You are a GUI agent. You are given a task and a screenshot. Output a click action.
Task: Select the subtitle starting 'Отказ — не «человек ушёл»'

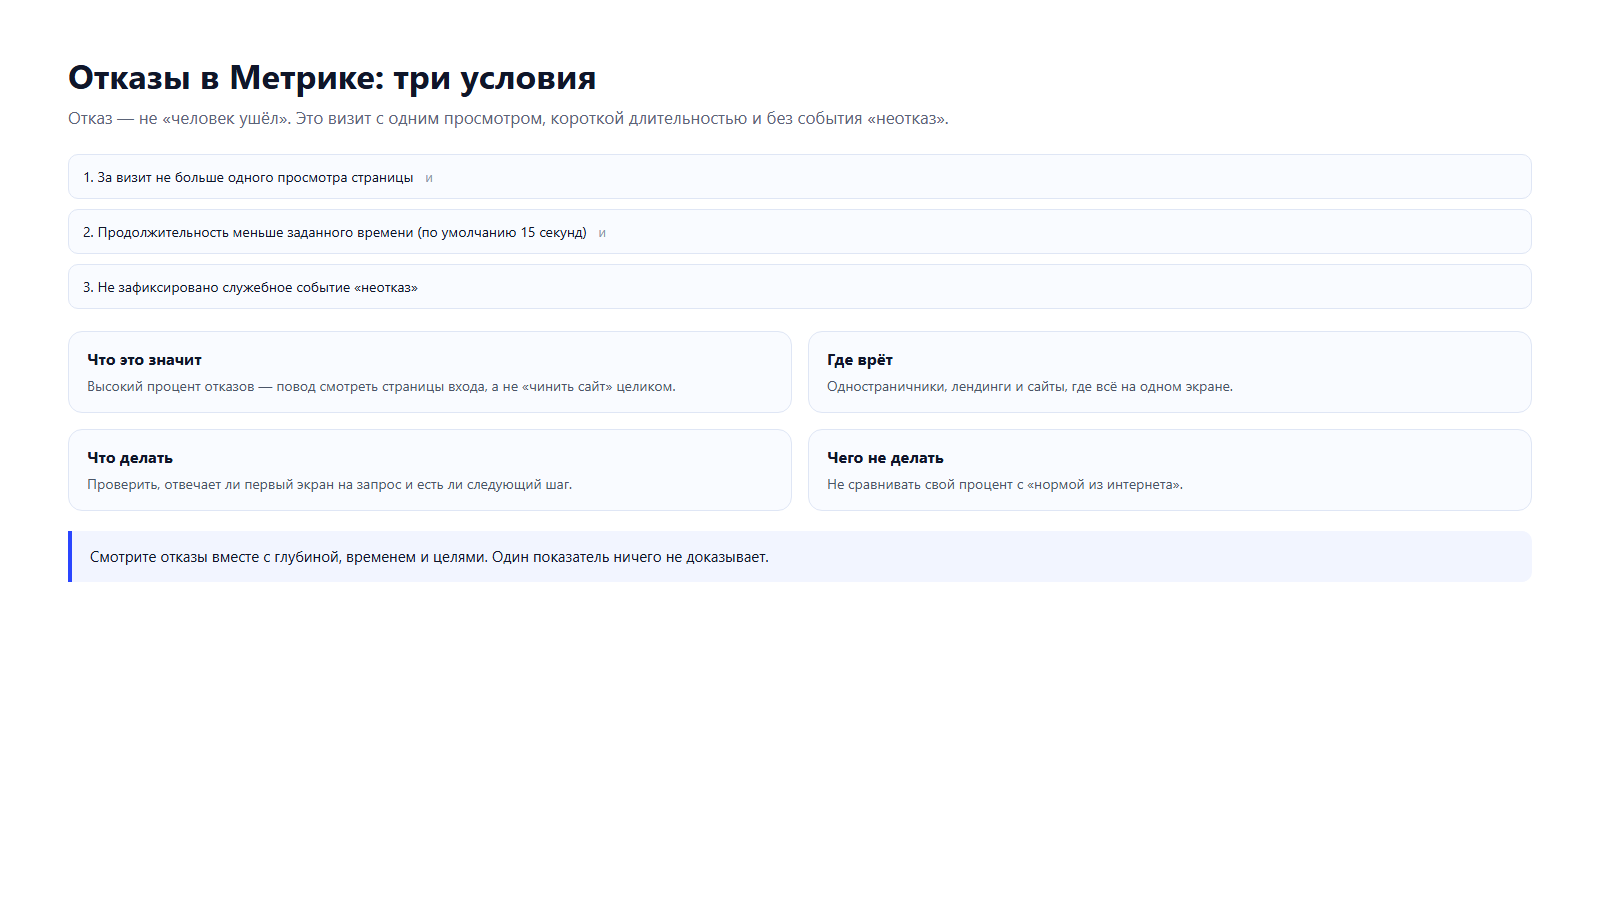coord(508,118)
